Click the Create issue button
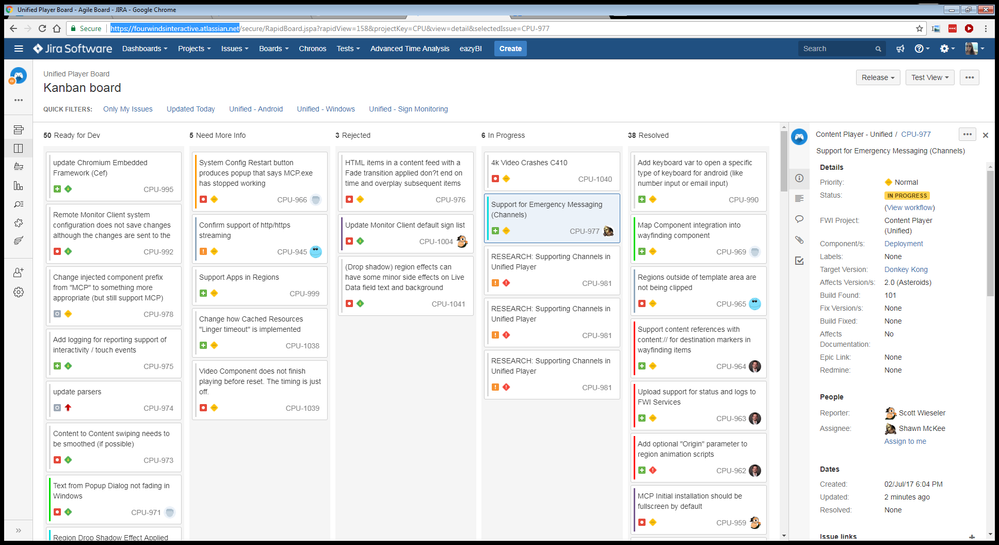Image resolution: width=999 pixels, height=545 pixels. click(510, 48)
